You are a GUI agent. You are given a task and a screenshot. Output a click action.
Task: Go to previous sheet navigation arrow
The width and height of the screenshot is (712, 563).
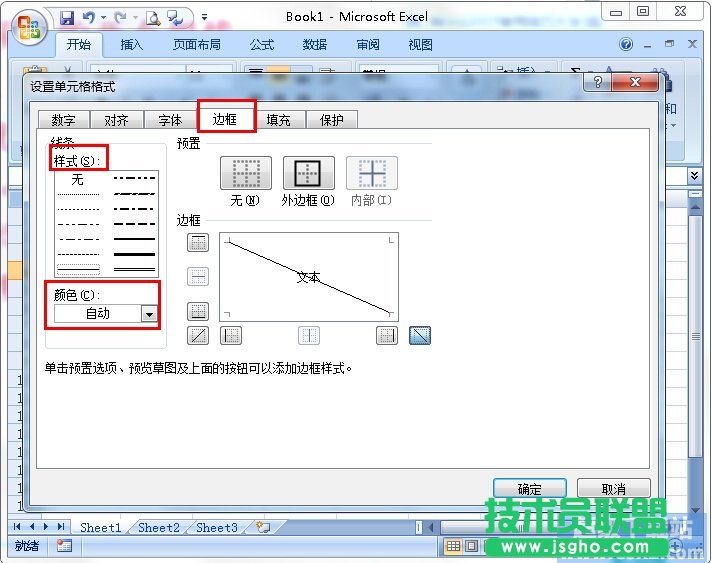pyautogui.click(x=32, y=527)
